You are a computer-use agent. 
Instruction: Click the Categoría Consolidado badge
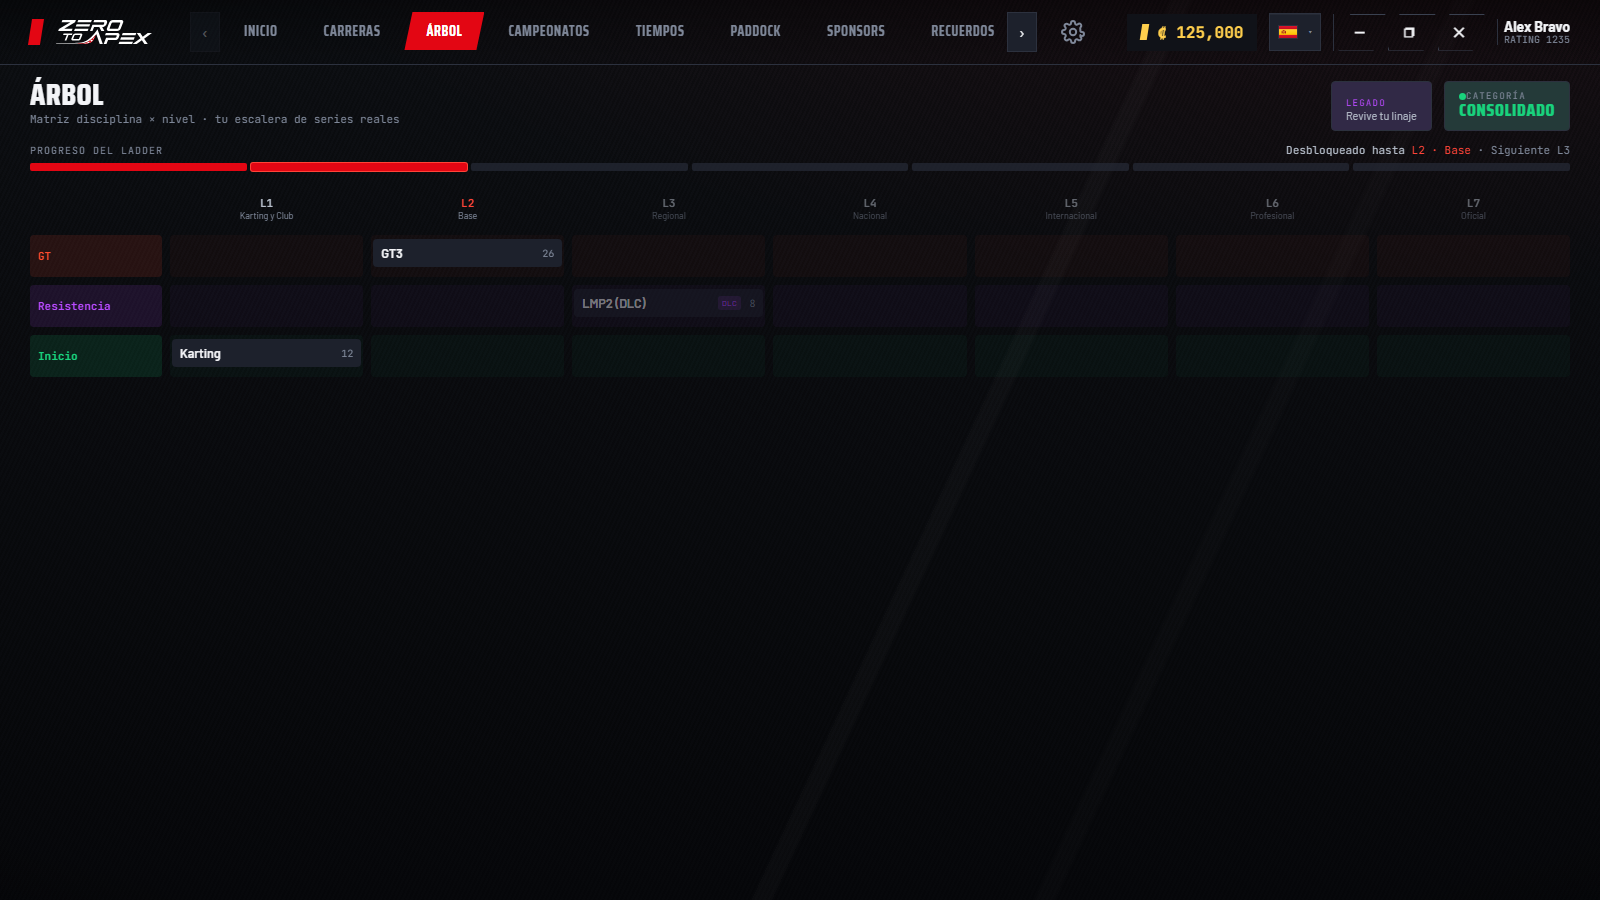coord(1506,106)
